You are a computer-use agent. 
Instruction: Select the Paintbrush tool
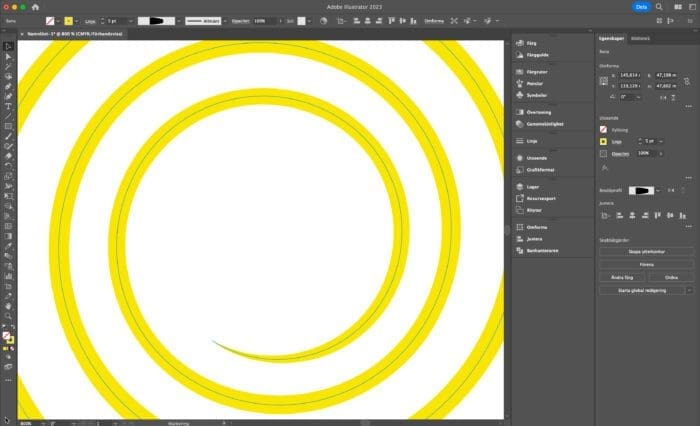pos(8,136)
